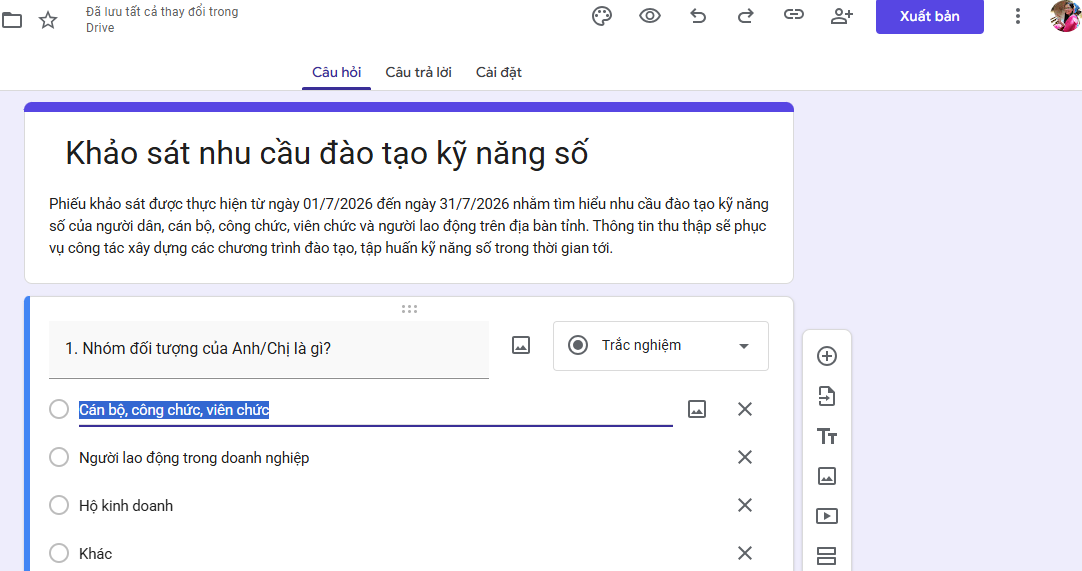
Task: Open the theme customization palette icon
Action: [602, 16]
